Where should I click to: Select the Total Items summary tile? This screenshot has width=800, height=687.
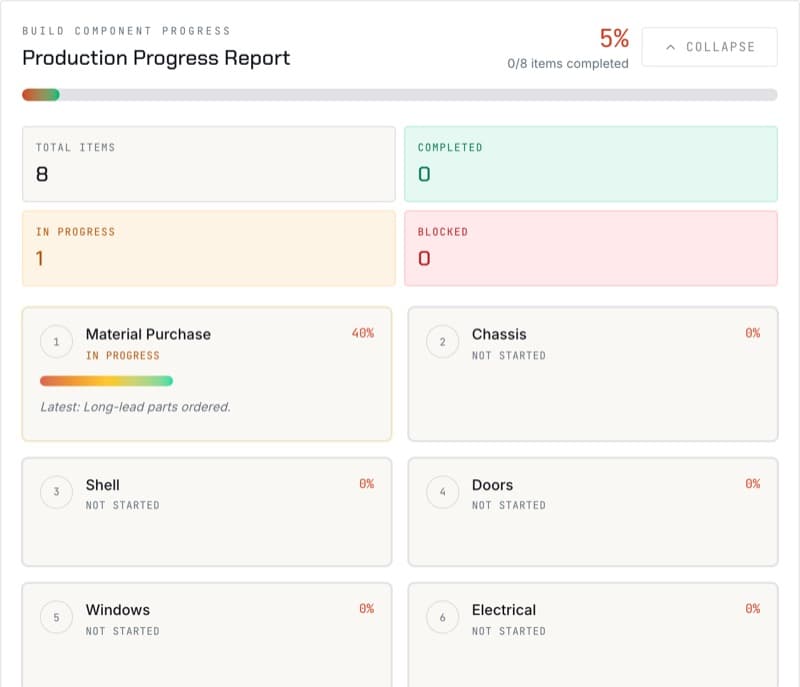209,164
